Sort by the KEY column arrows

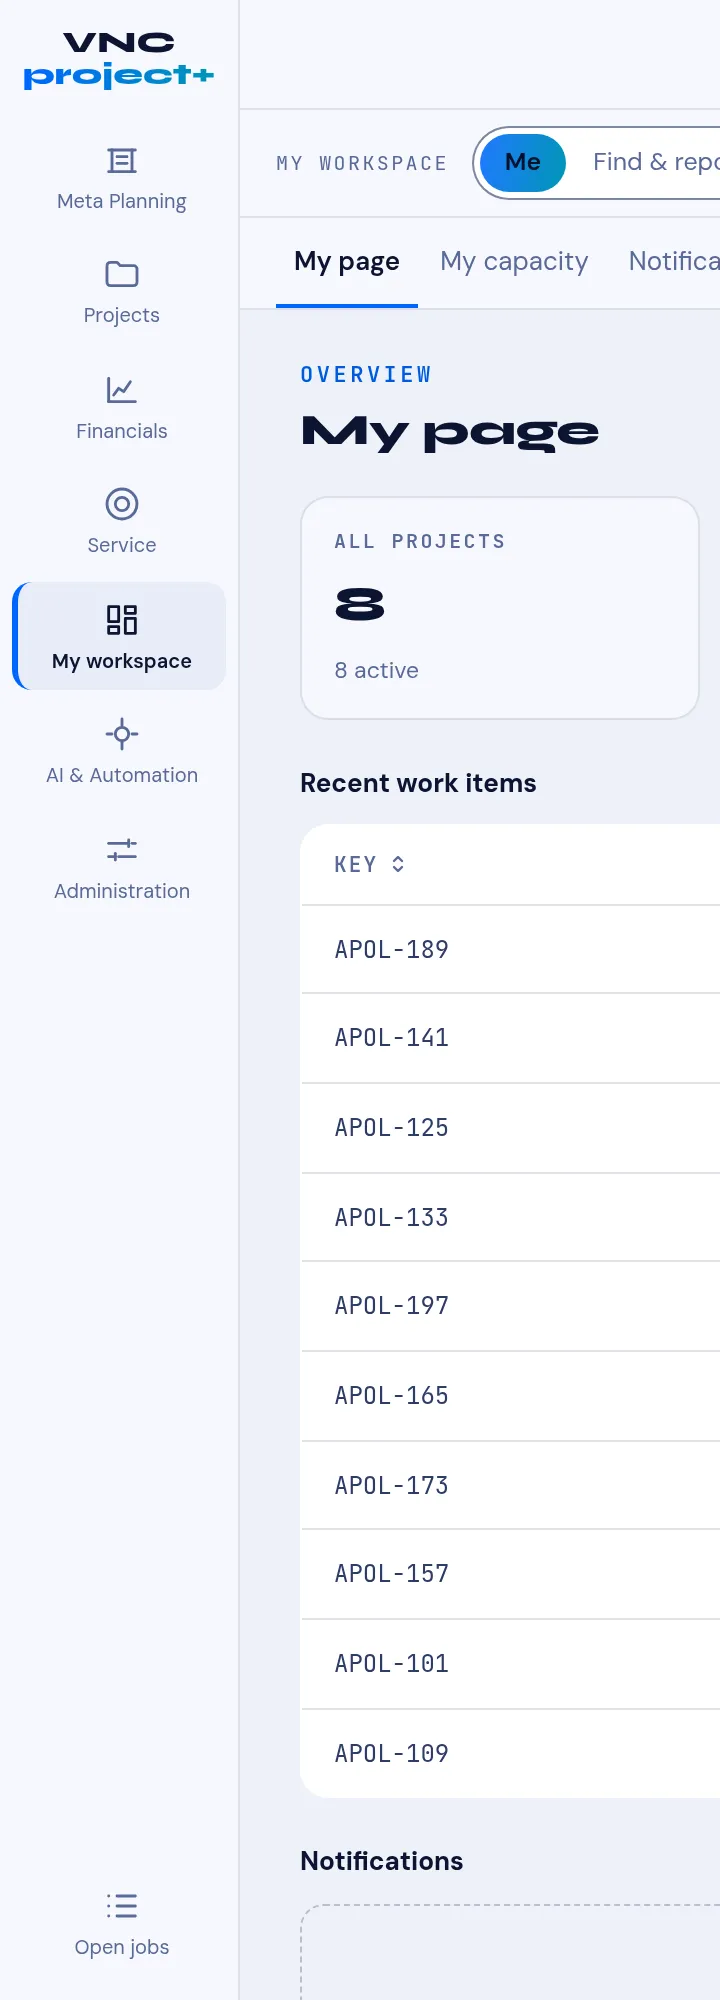click(x=398, y=864)
